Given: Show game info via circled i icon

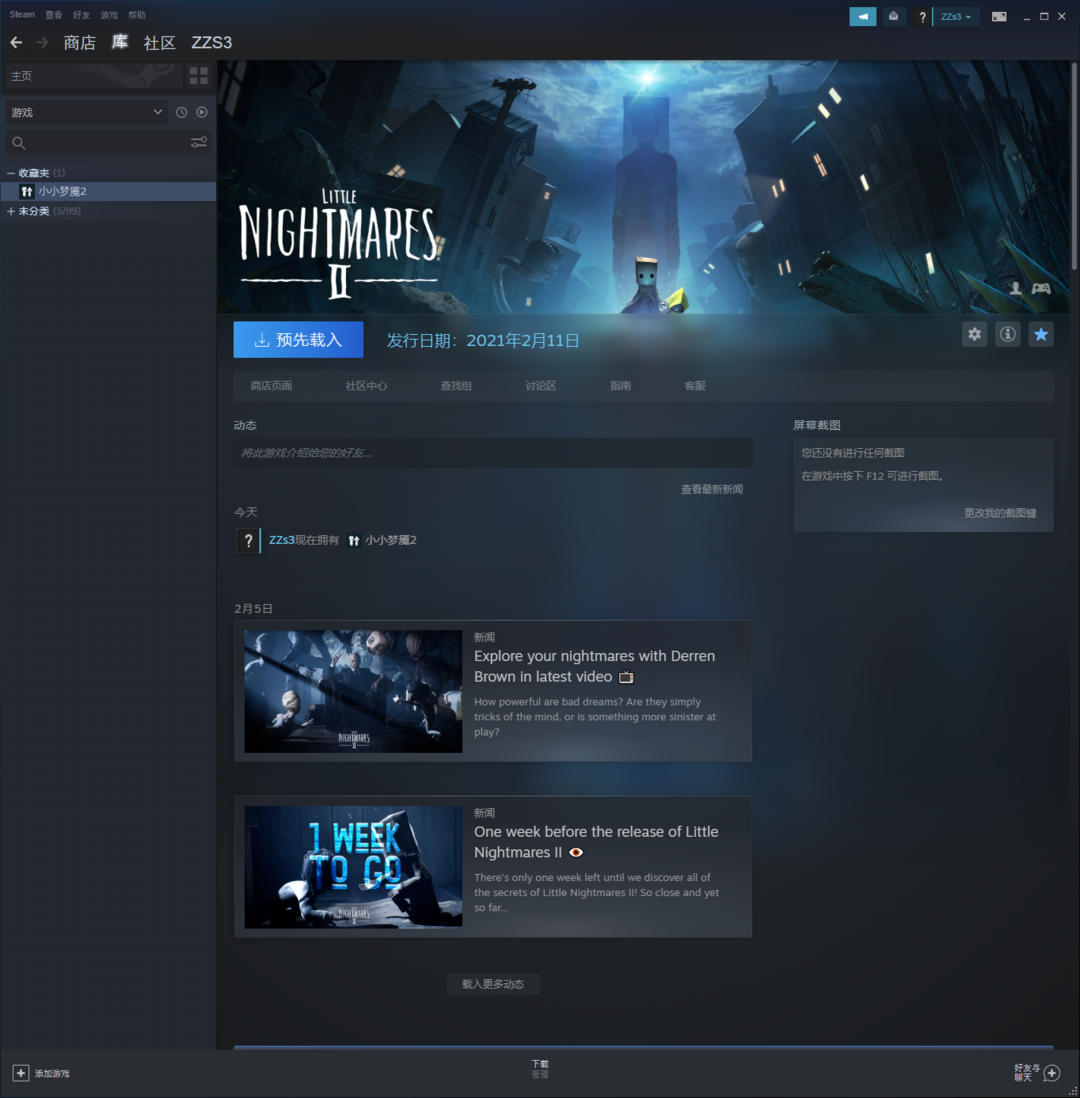Looking at the screenshot, I should click(1008, 335).
